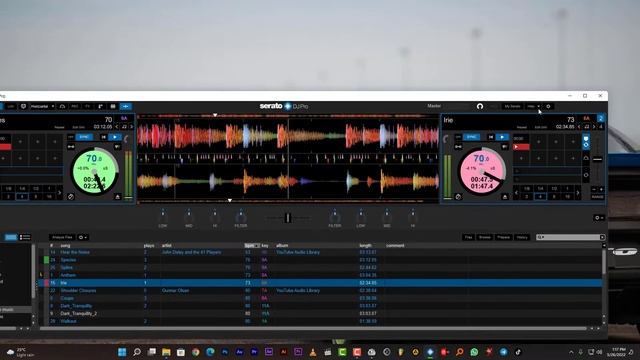Change pitch RANGE on Irie deck

[x=597, y=197]
